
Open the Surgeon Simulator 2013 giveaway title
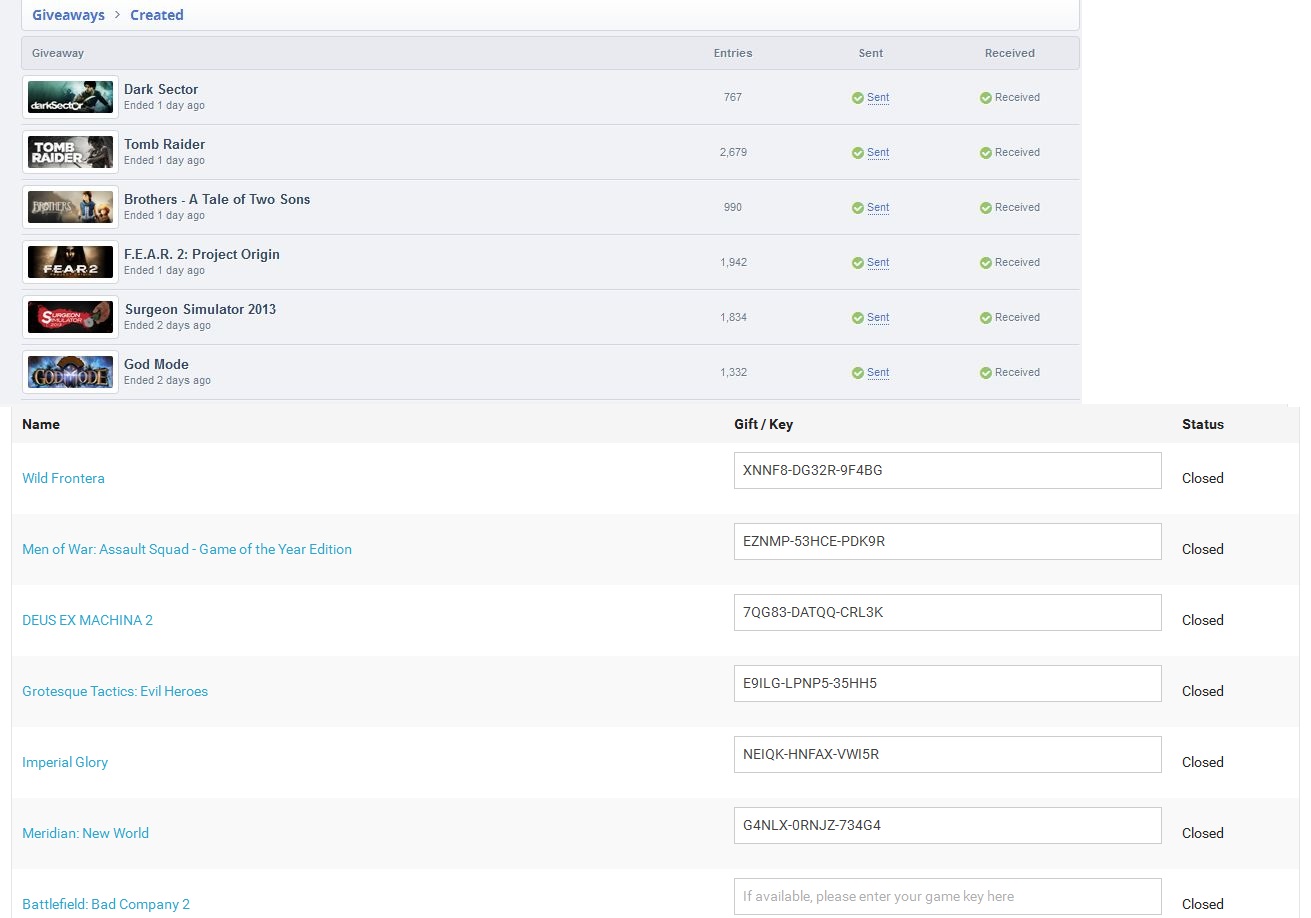pos(200,309)
